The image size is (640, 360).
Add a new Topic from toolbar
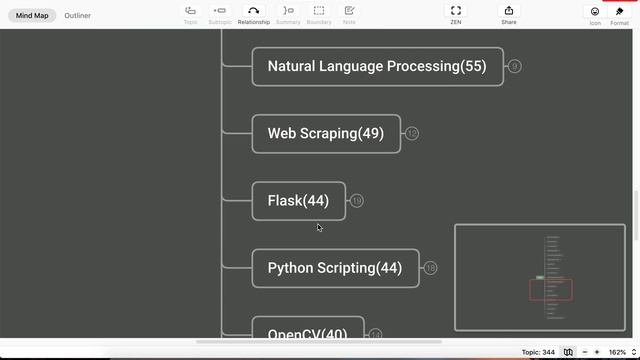tap(190, 15)
